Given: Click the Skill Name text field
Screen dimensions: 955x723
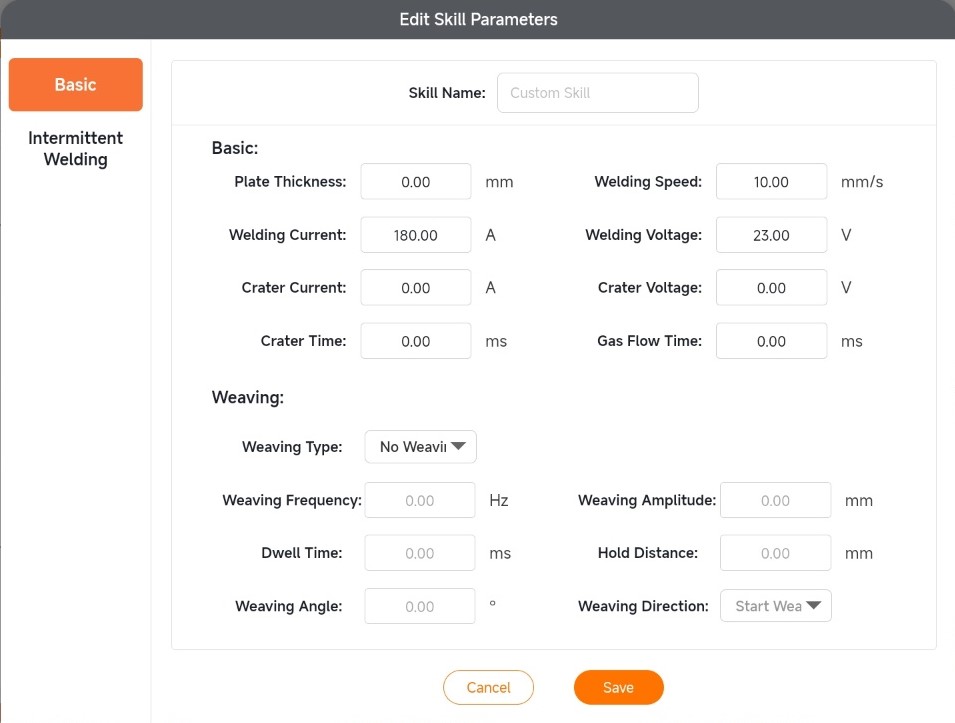Looking at the screenshot, I should click(597, 93).
